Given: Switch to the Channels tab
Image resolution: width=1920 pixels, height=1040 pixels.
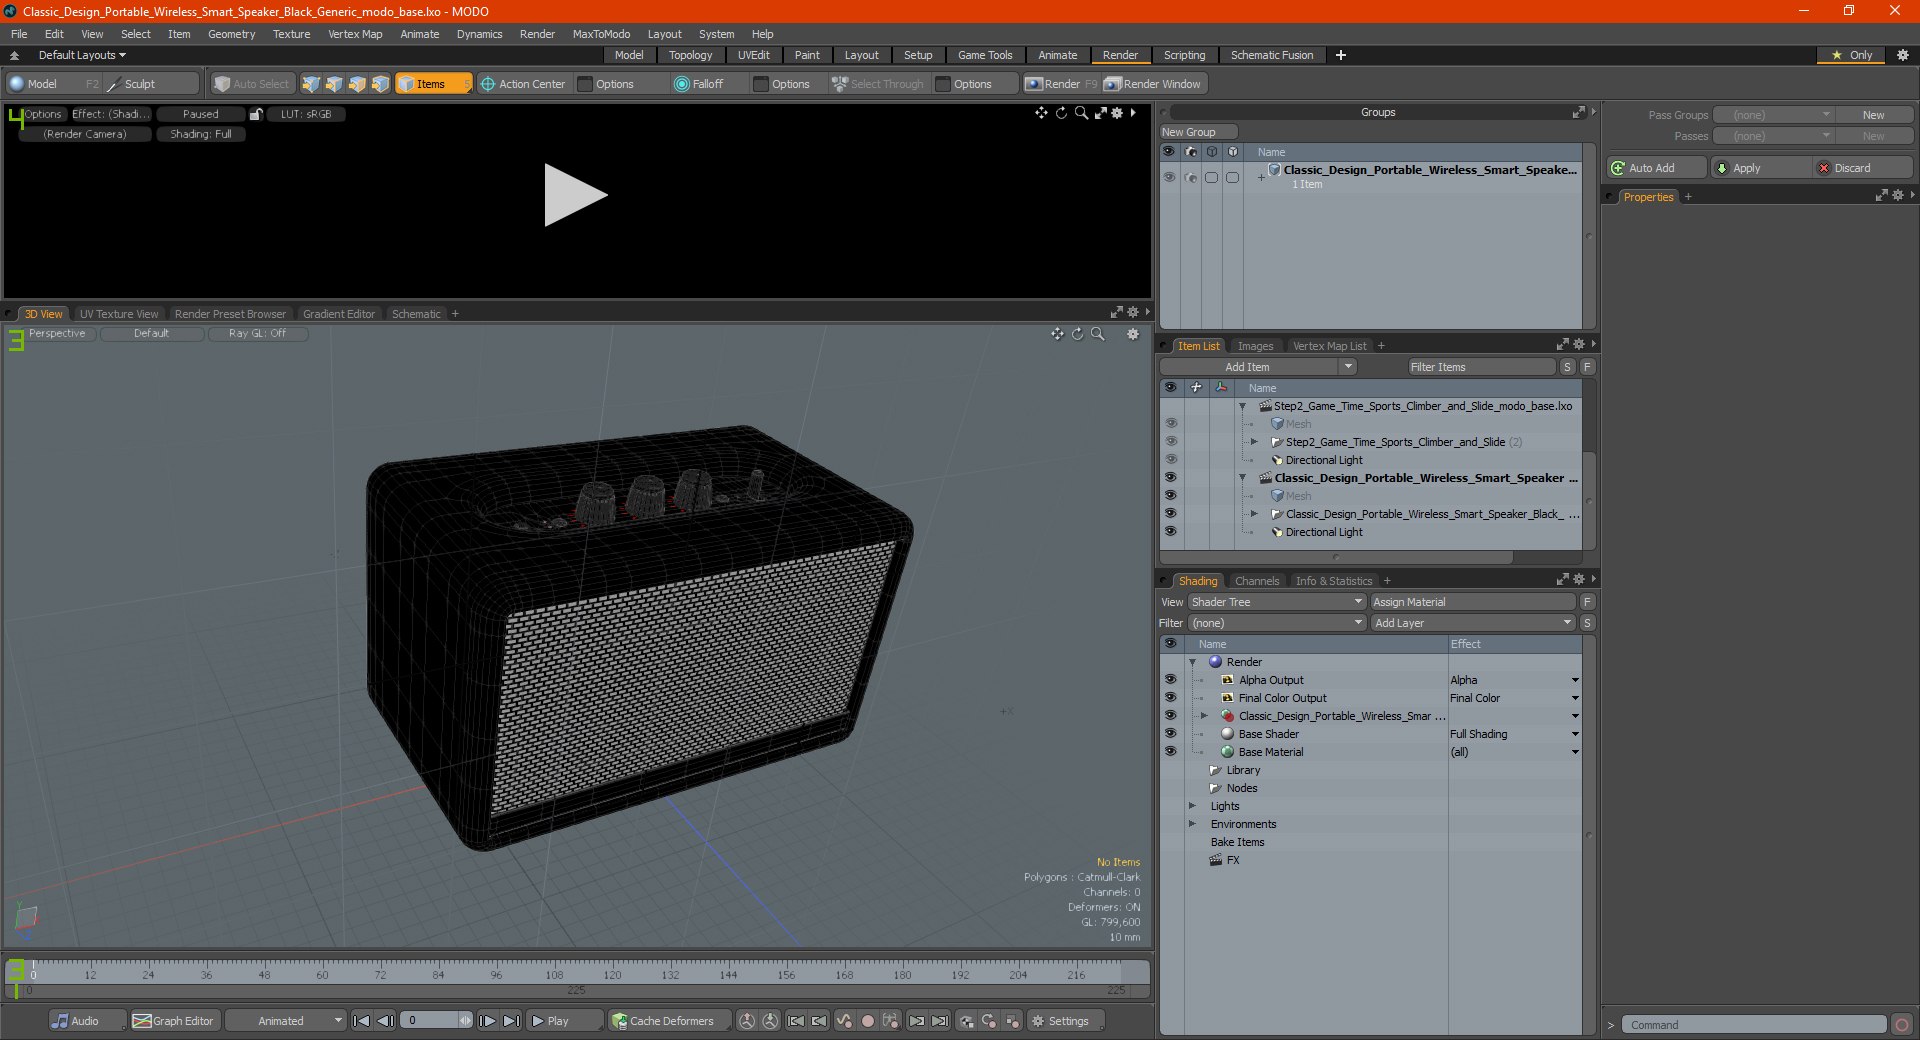Looking at the screenshot, I should point(1256,581).
